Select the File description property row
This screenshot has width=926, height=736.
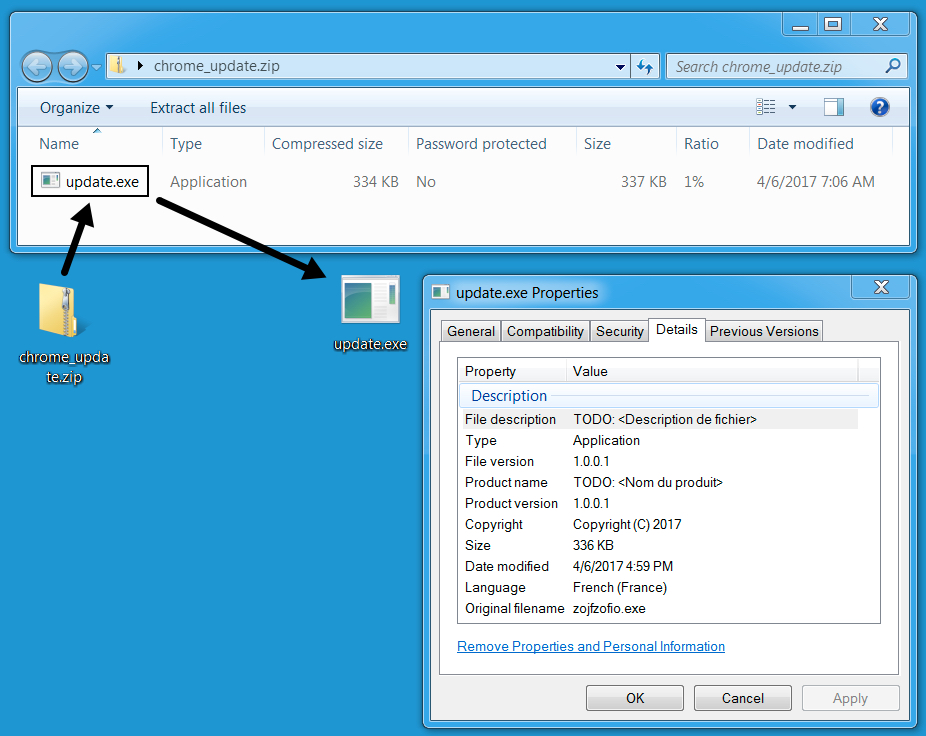(659, 419)
